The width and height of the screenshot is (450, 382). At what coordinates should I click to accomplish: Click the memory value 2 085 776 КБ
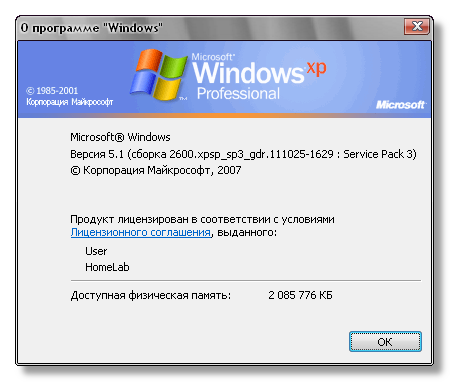[x=300, y=295]
